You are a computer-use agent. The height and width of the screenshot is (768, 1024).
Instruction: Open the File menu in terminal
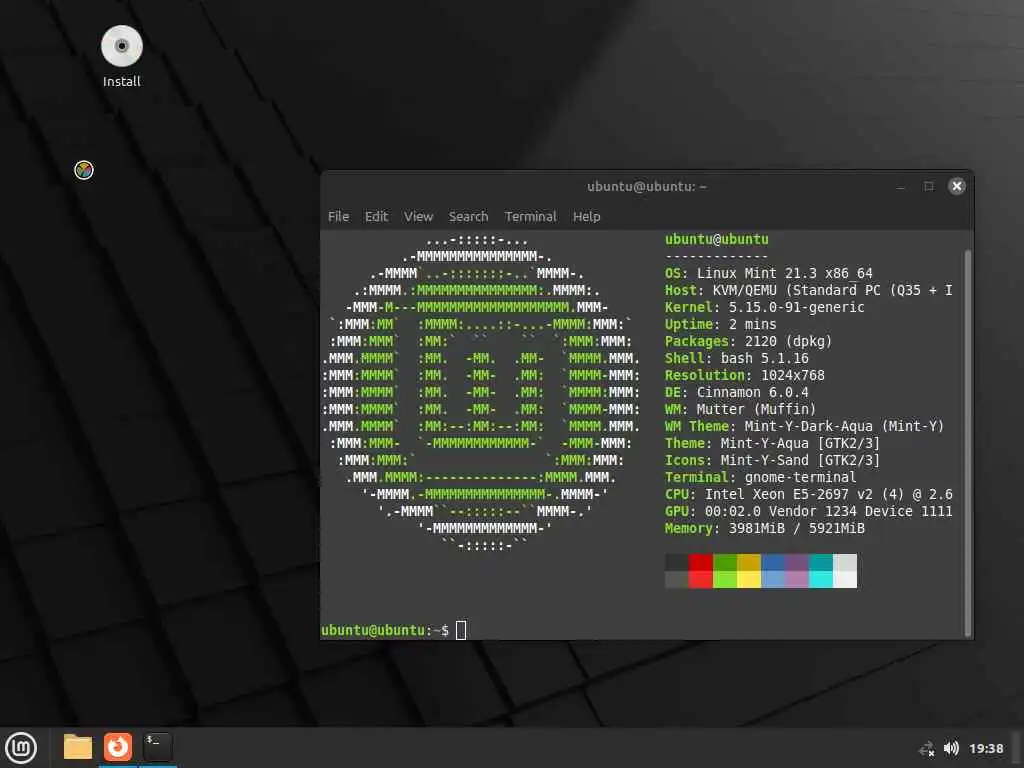coord(338,216)
